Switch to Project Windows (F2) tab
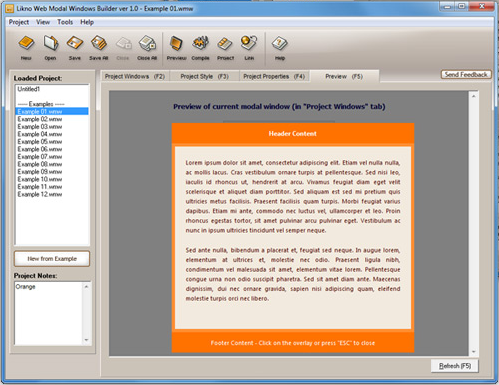The image size is (499, 385). pyautogui.click(x=135, y=76)
